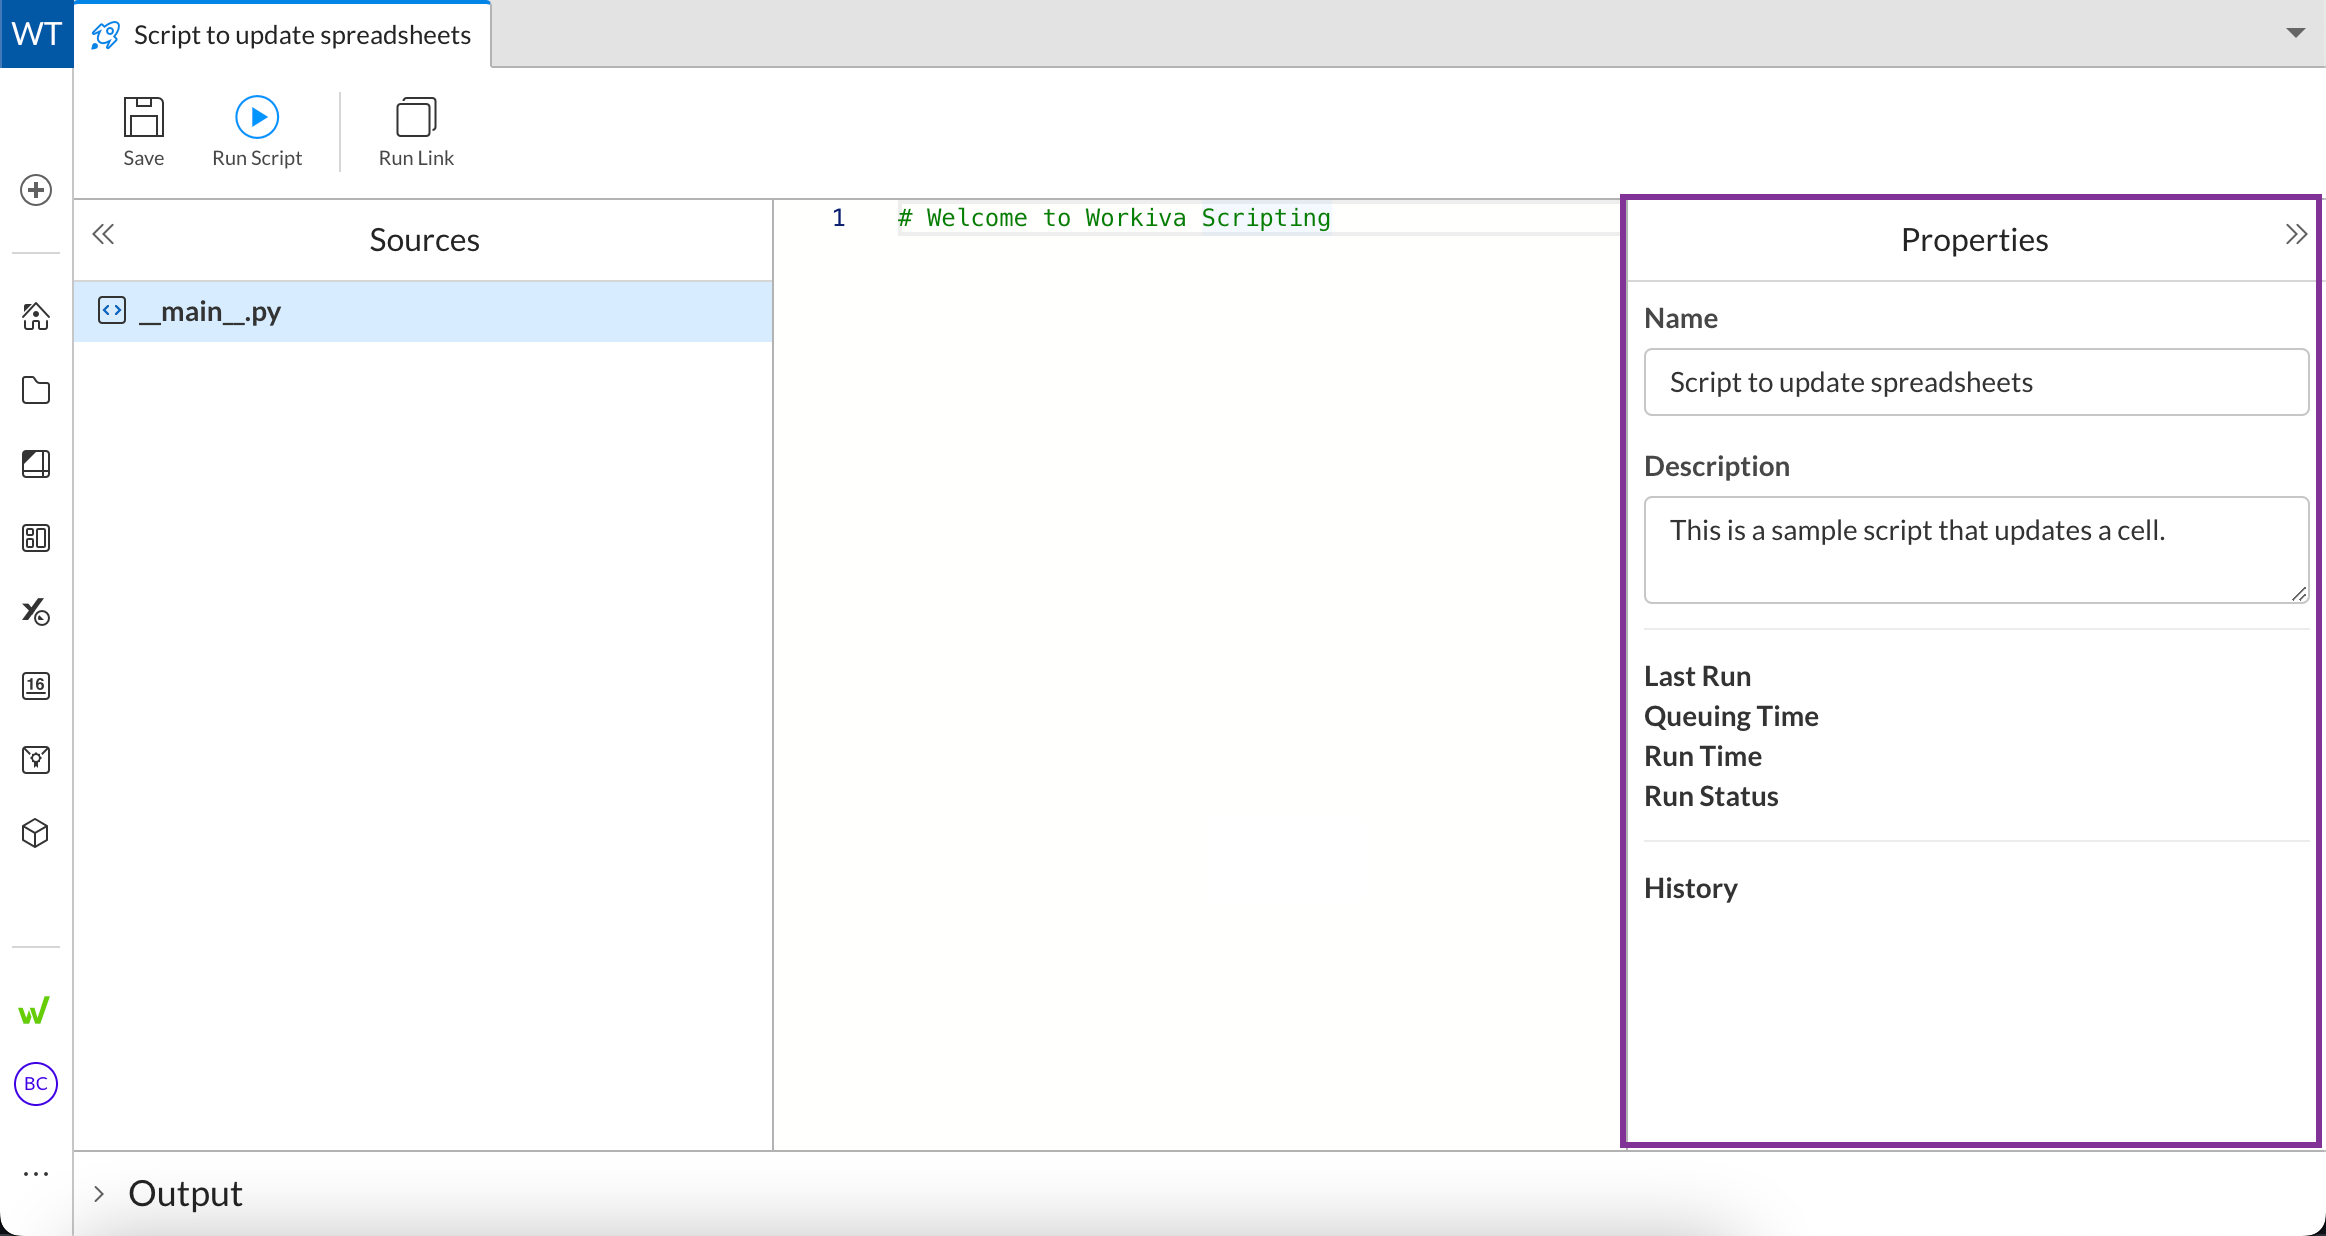Go to Home in the sidebar
2326x1236 pixels.
pos(36,316)
